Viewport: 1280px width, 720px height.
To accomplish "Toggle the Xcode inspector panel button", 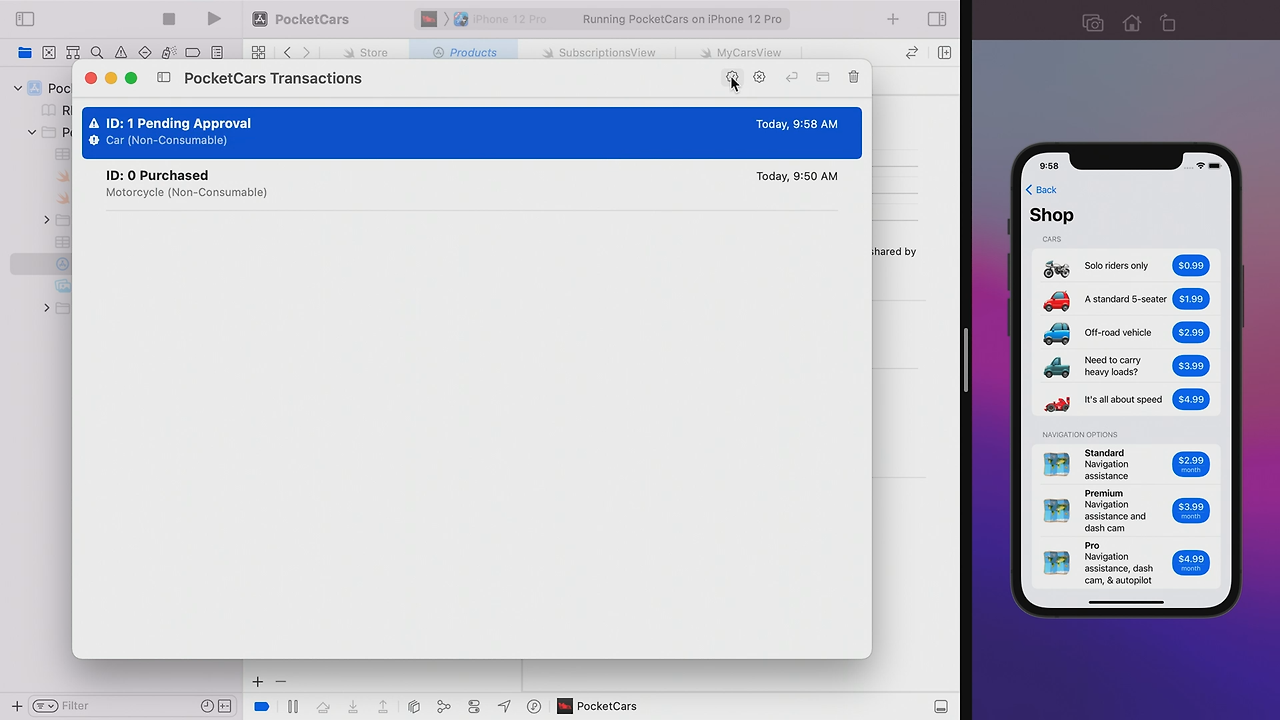I will 937,19.
